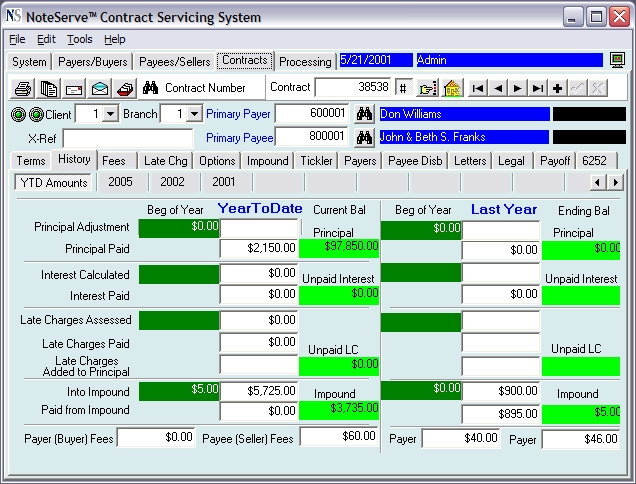Click the X-Ref input field
The image size is (636, 484).
click(128, 138)
